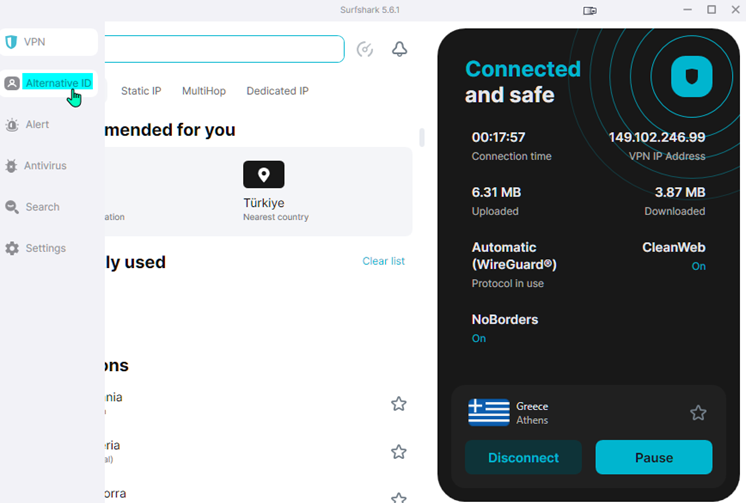Click the Clear list link
Screen dimensions: 746x503
click(383, 261)
